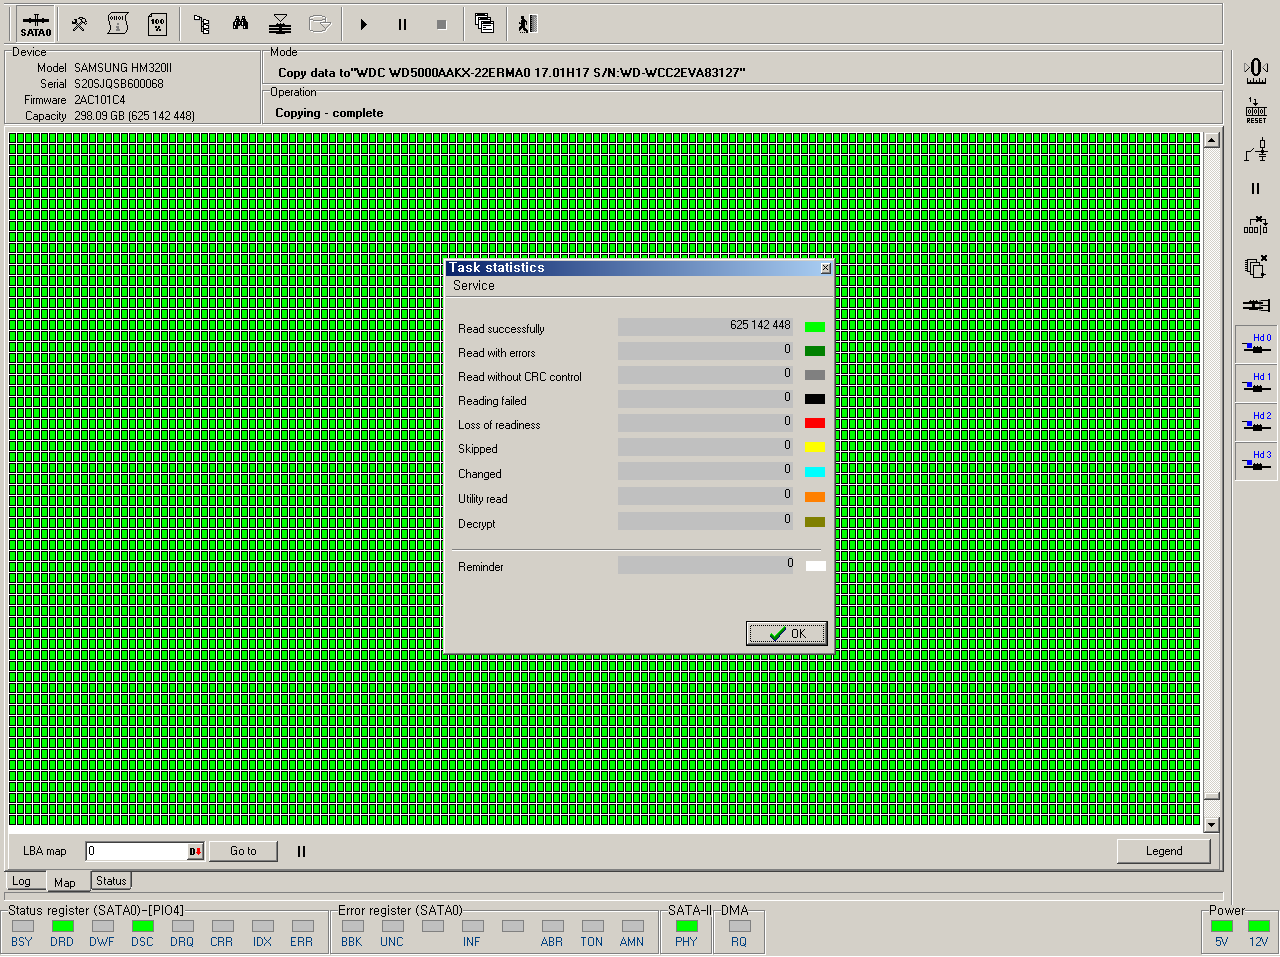
Task: Click the Legend button
Action: click(1163, 851)
